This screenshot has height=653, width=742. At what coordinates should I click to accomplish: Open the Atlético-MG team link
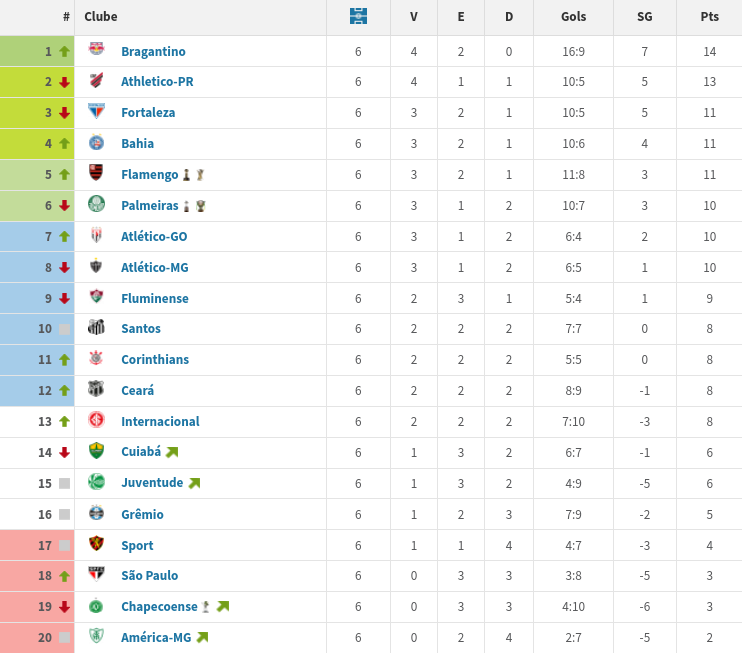point(155,268)
